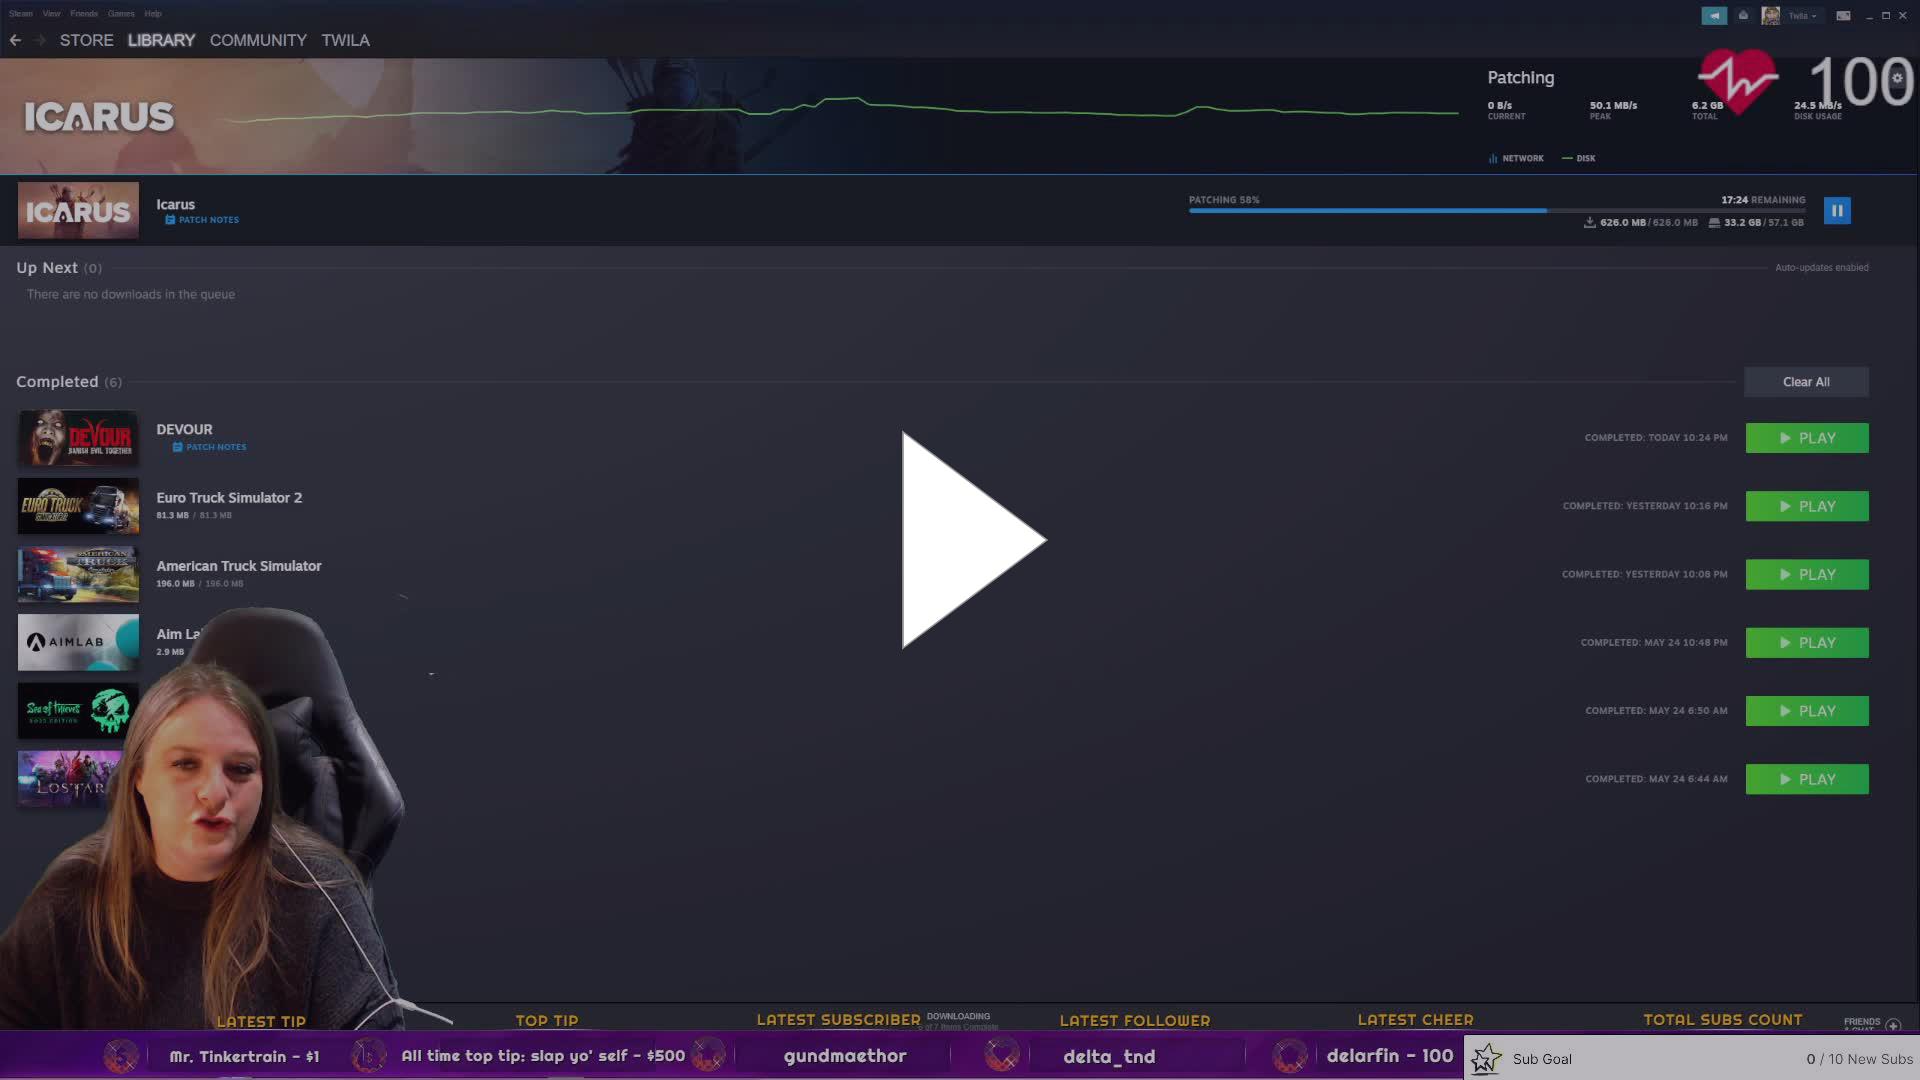Viewport: 1920px width, 1080px height.
Task: Open the Twila account dropdown
Action: click(1800, 15)
